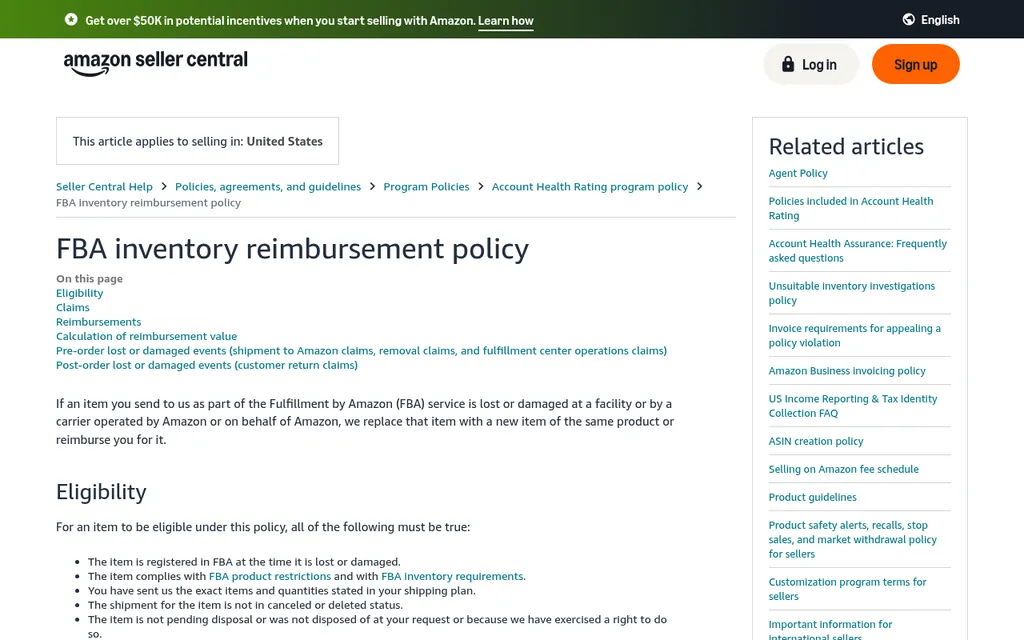The width and height of the screenshot is (1024, 640).
Task: Click the bullet about canceled or deleted status
Action: tap(246, 605)
